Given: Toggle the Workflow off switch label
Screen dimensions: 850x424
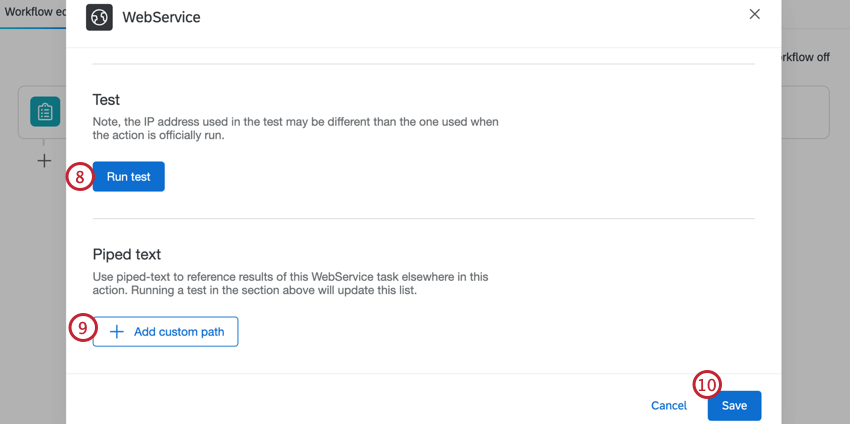Looking at the screenshot, I should (x=806, y=57).
